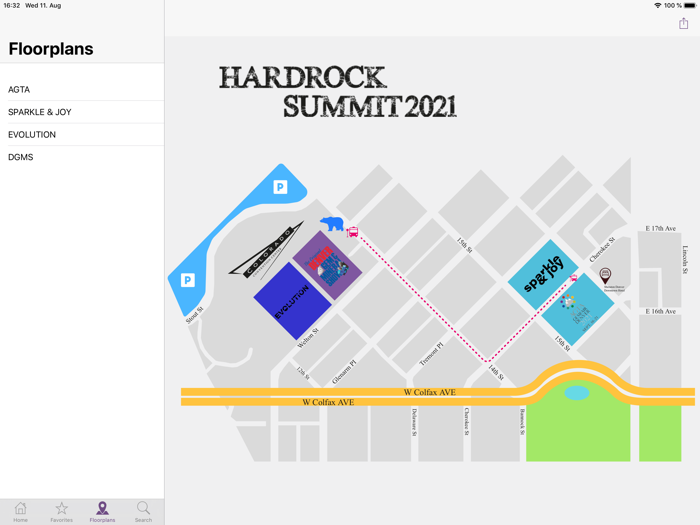Tap the Hardrock Summit 2021 title

click(338, 92)
